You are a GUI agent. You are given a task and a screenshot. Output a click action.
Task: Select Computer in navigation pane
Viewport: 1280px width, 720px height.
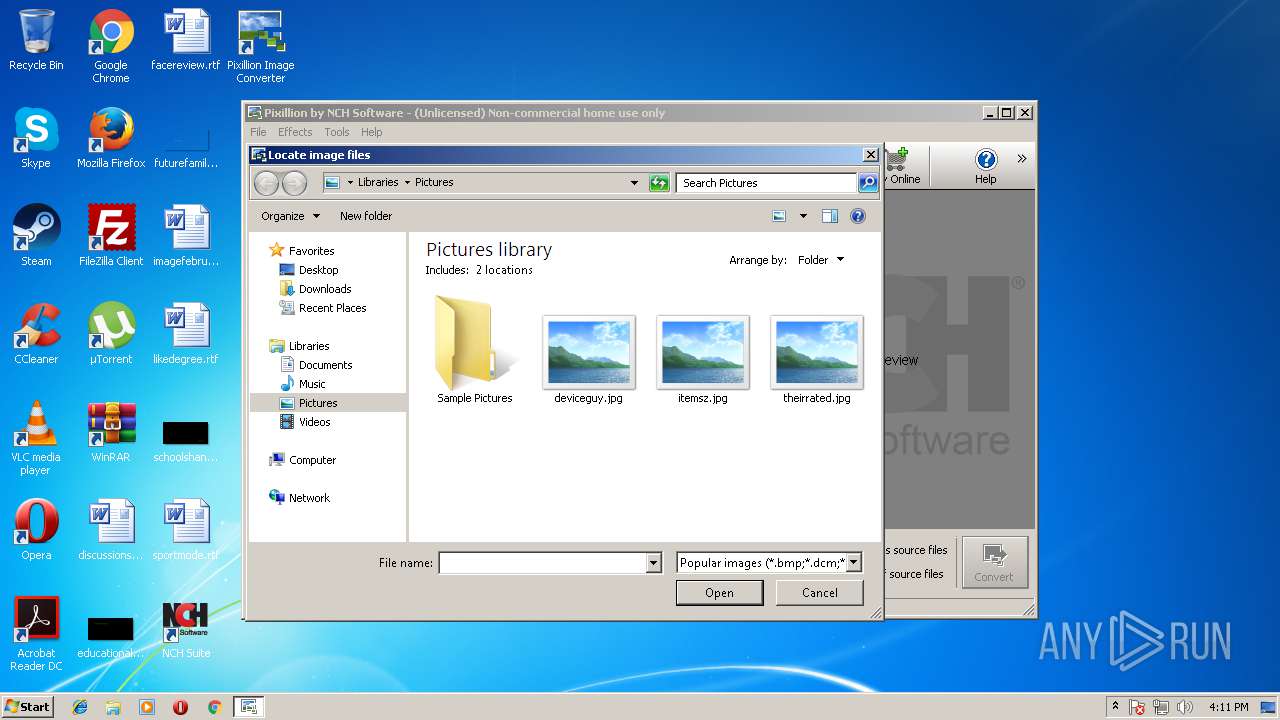pos(312,460)
